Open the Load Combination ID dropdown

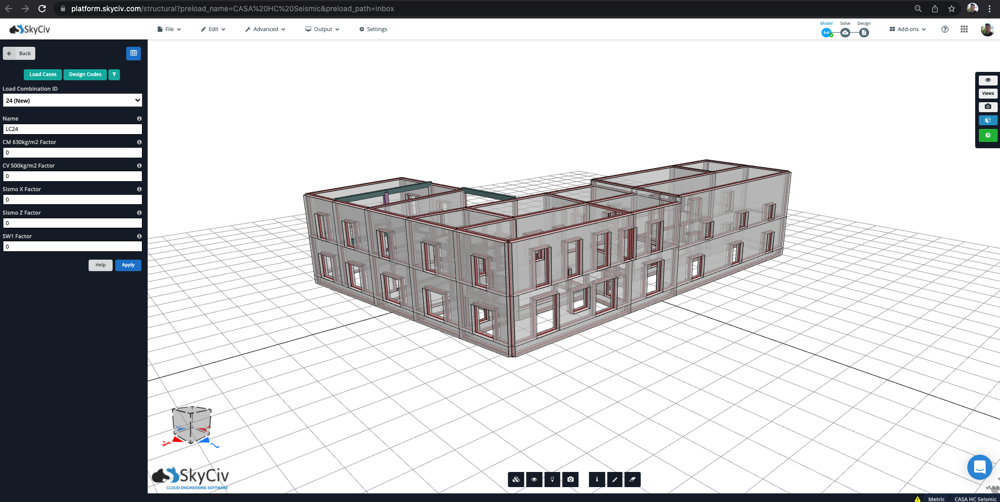72,100
